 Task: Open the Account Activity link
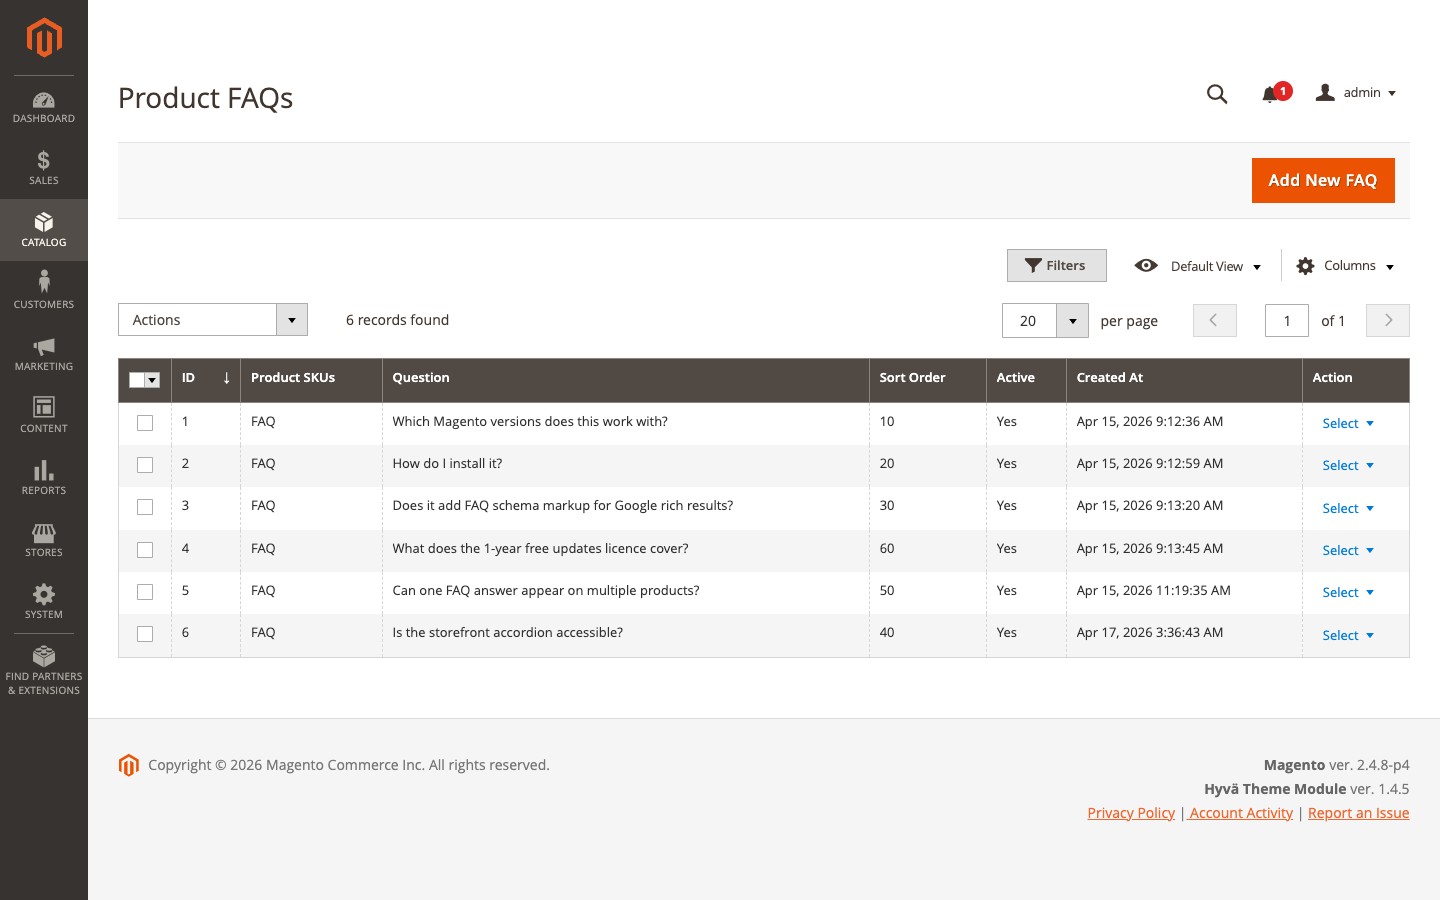1240,813
